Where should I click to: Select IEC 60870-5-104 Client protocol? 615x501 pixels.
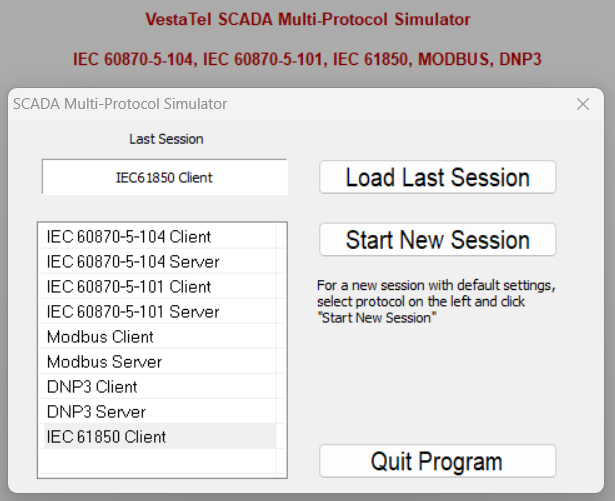(x=129, y=237)
